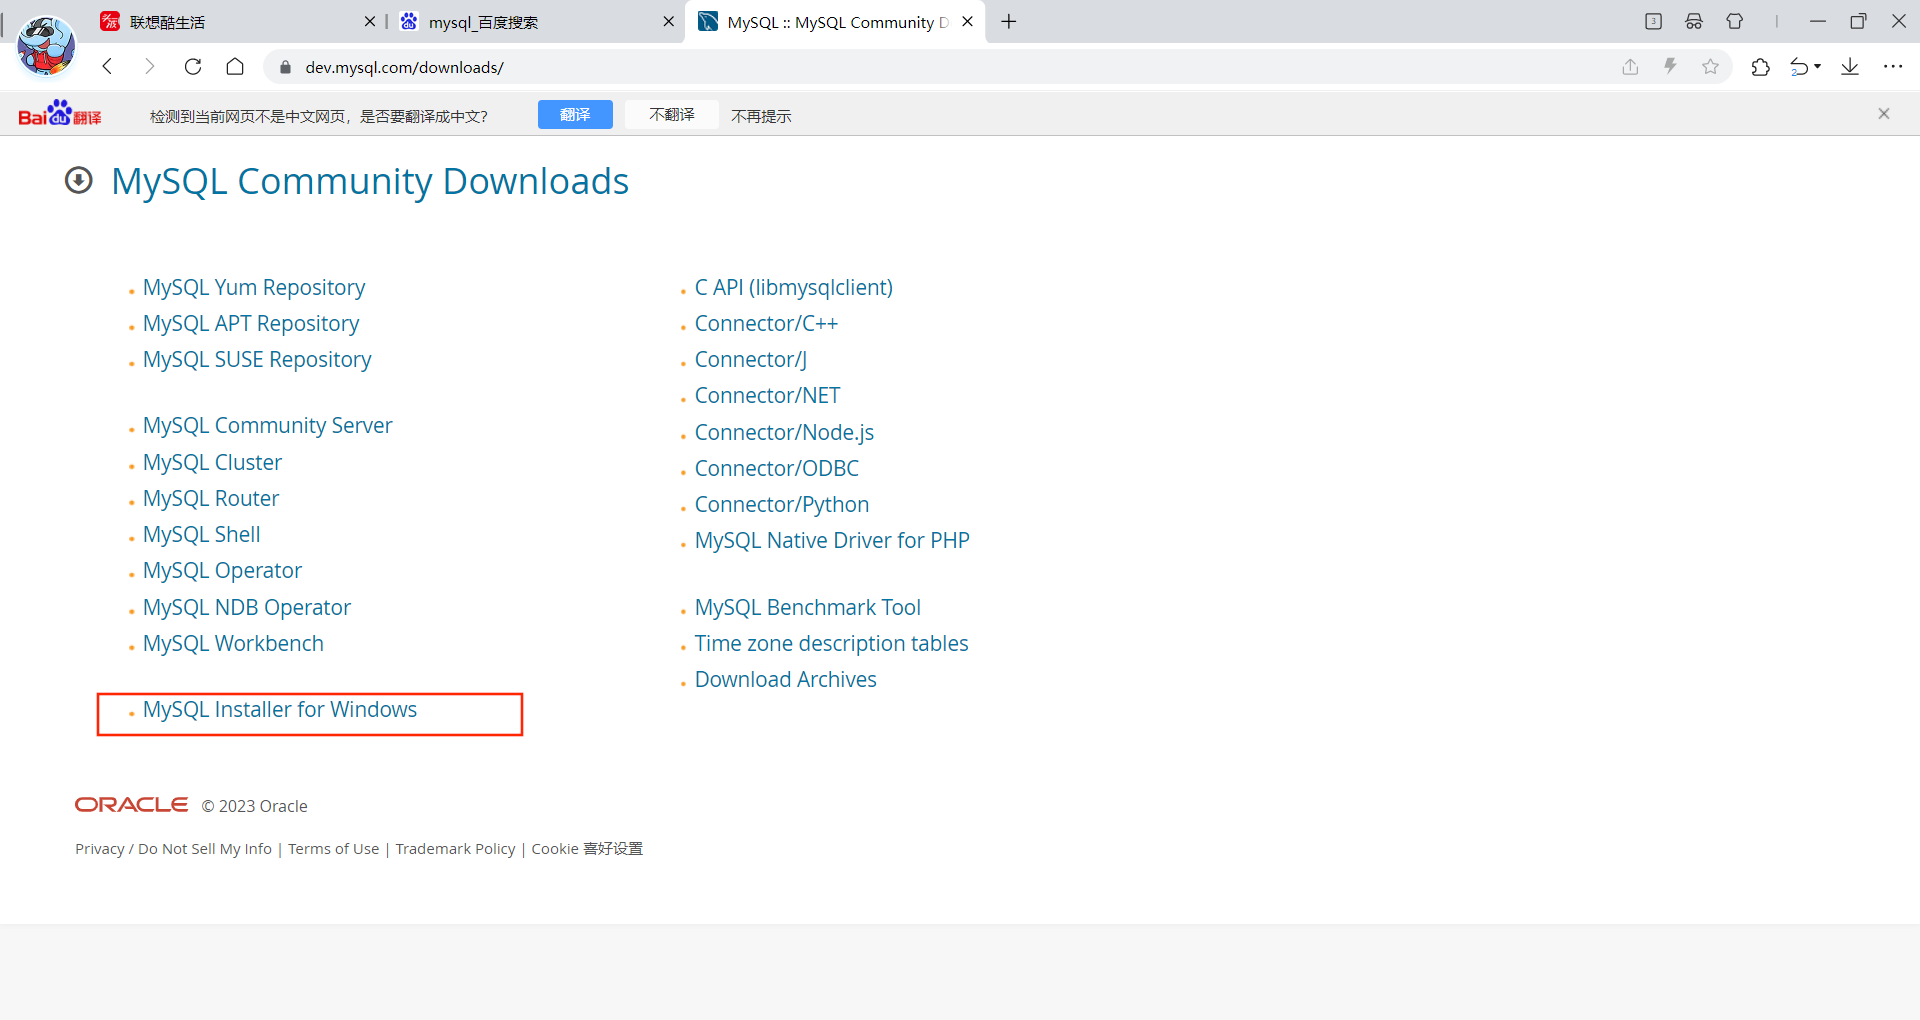Open the three-dot browser menu
The image size is (1920, 1020).
click(x=1893, y=67)
